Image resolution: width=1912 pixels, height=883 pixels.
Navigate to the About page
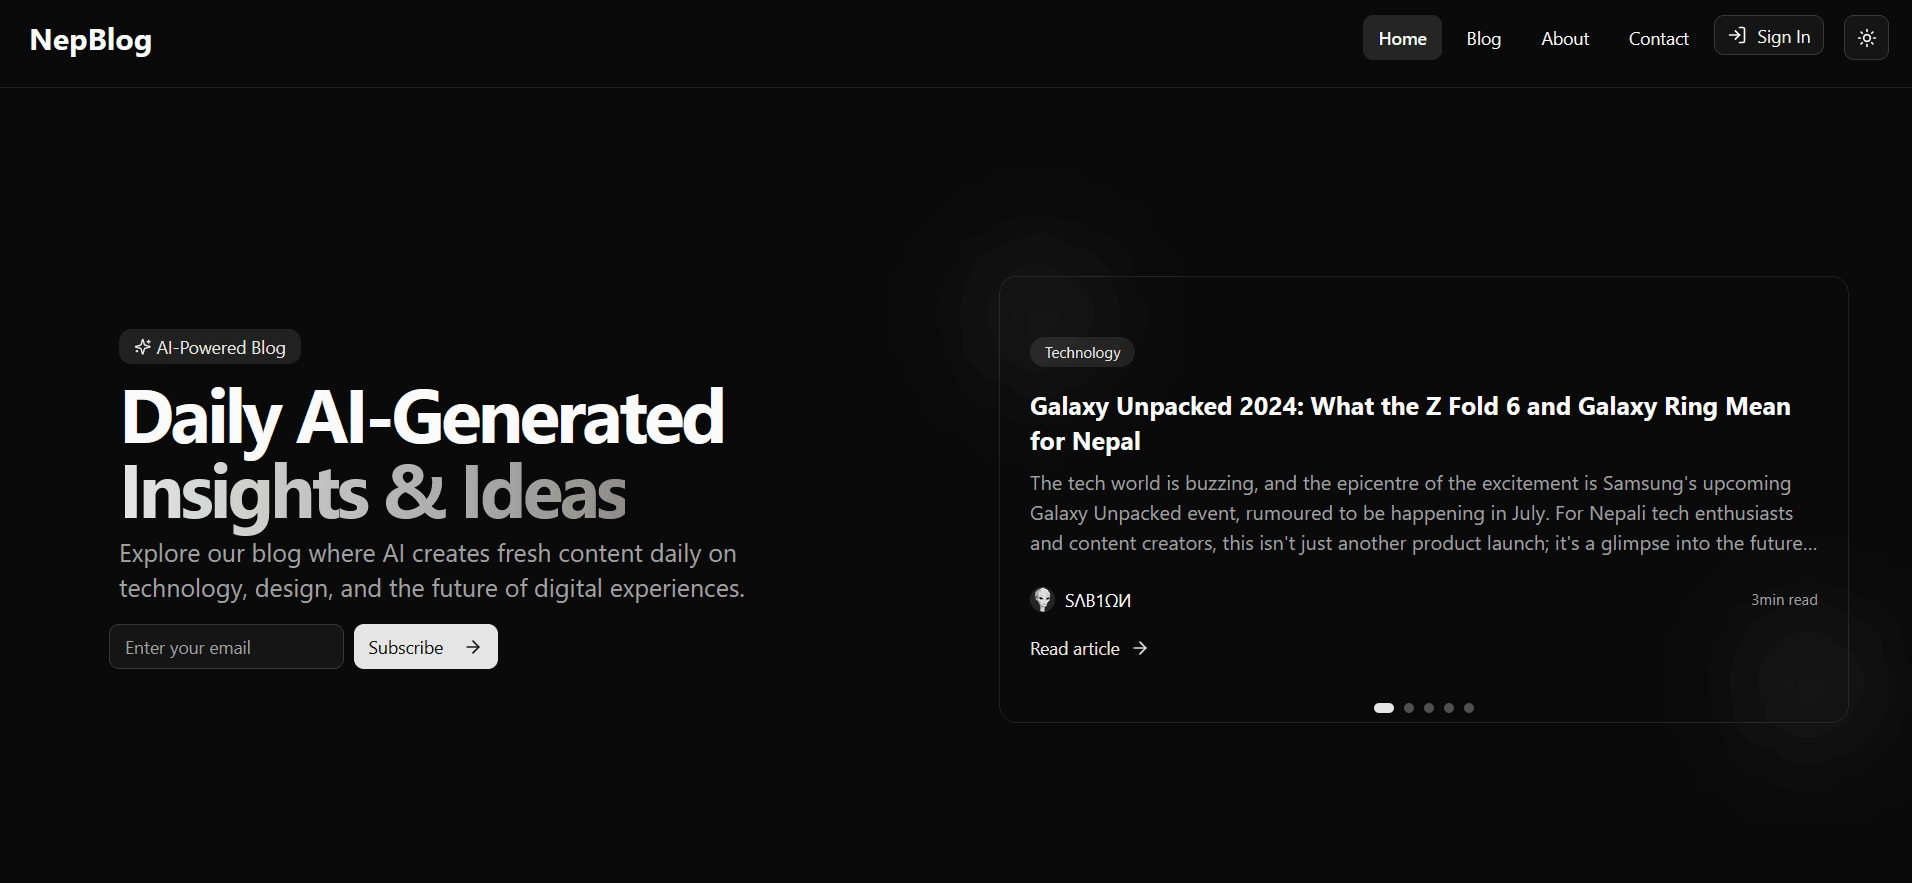pyautogui.click(x=1564, y=38)
